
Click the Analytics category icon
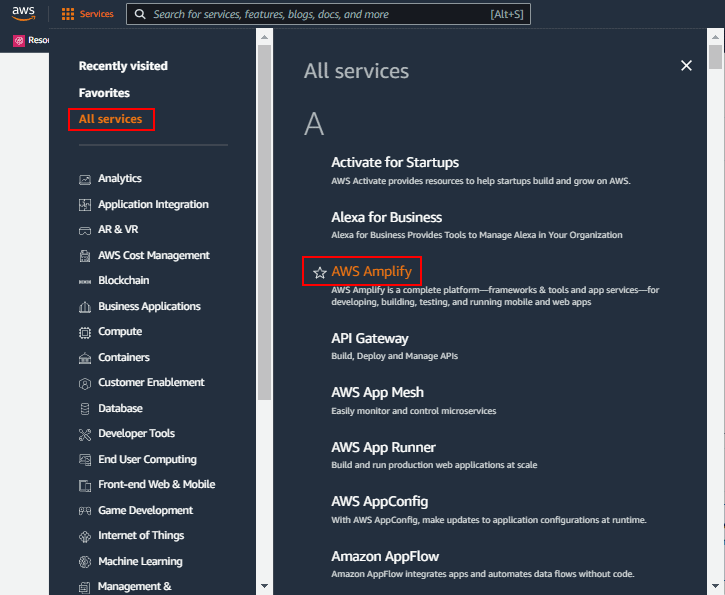tap(85, 179)
